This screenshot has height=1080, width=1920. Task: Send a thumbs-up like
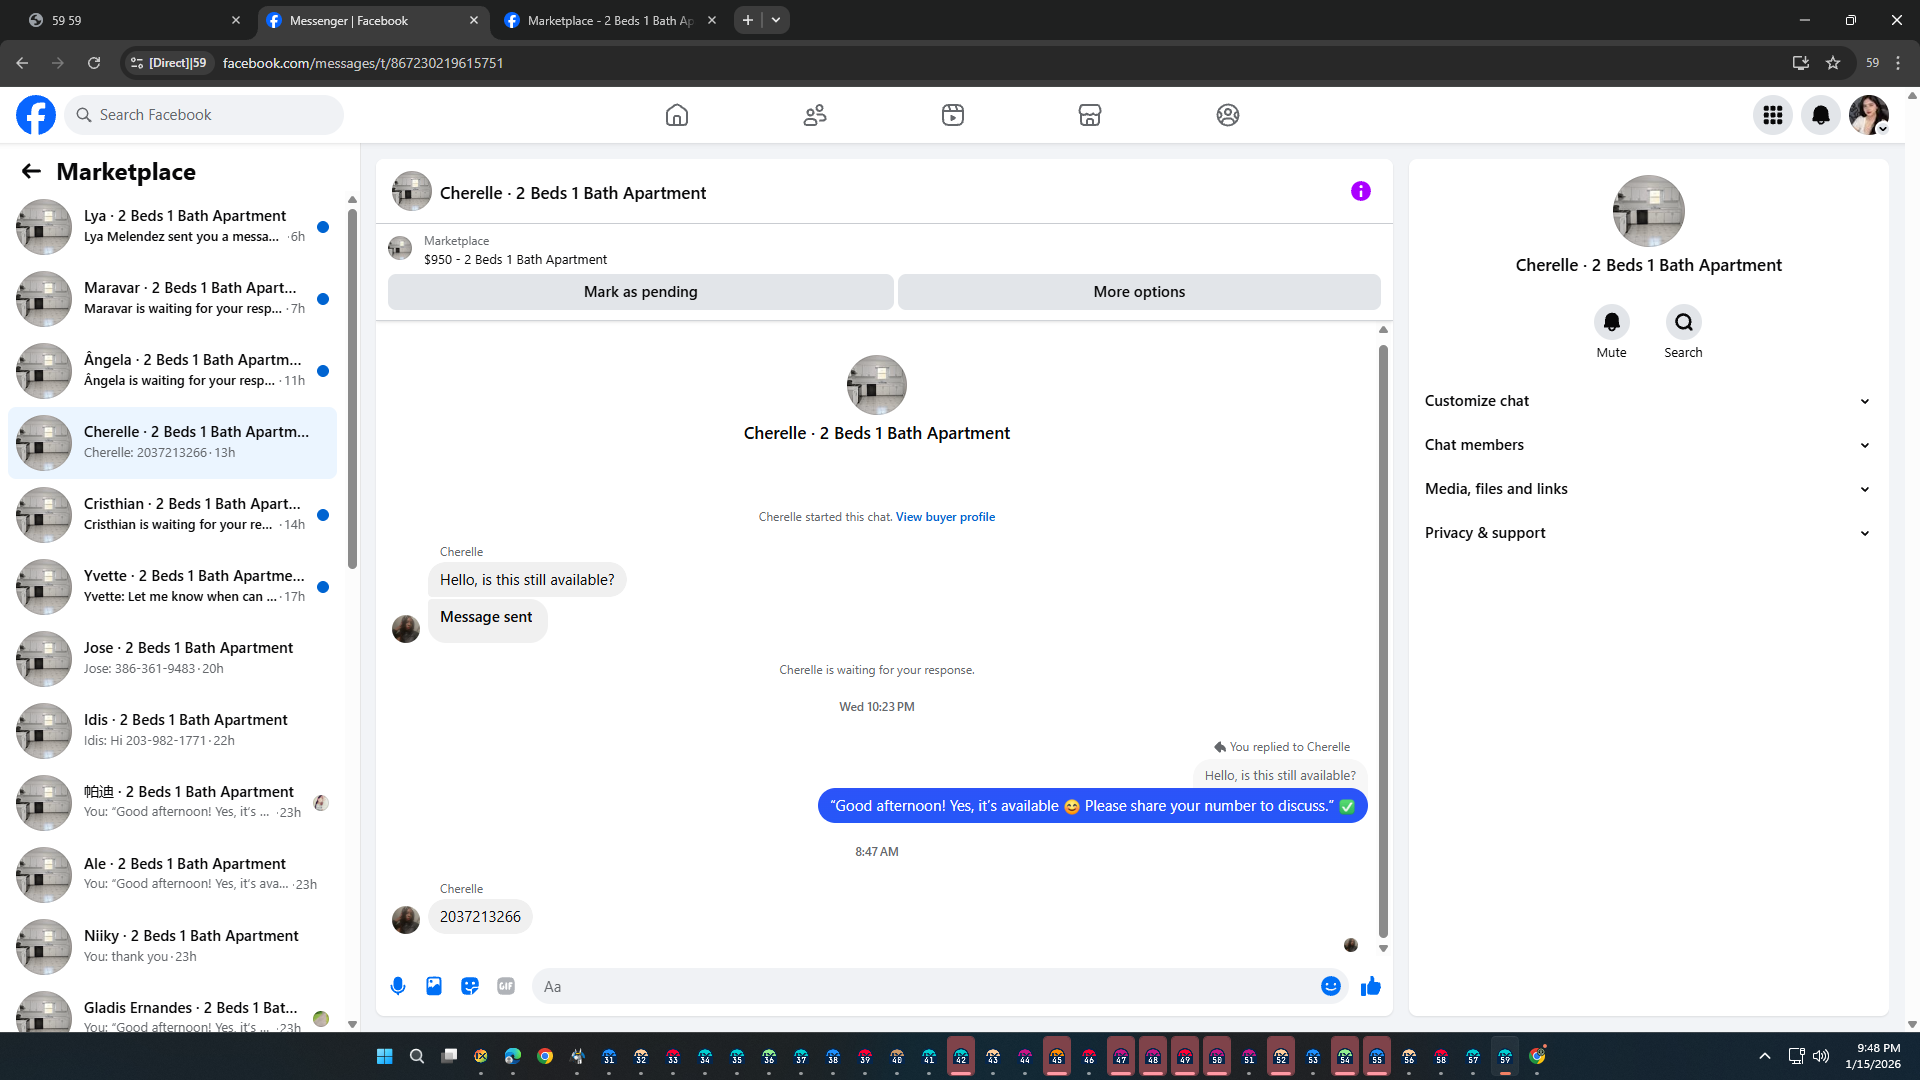(1370, 986)
